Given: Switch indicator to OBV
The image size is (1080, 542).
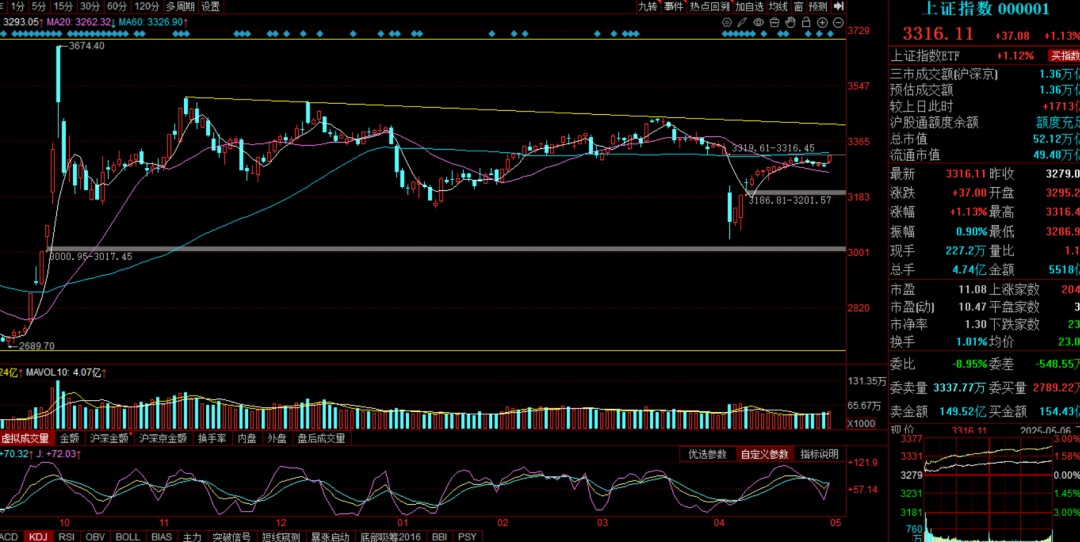Looking at the screenshot, I should (x=95, y=536).
